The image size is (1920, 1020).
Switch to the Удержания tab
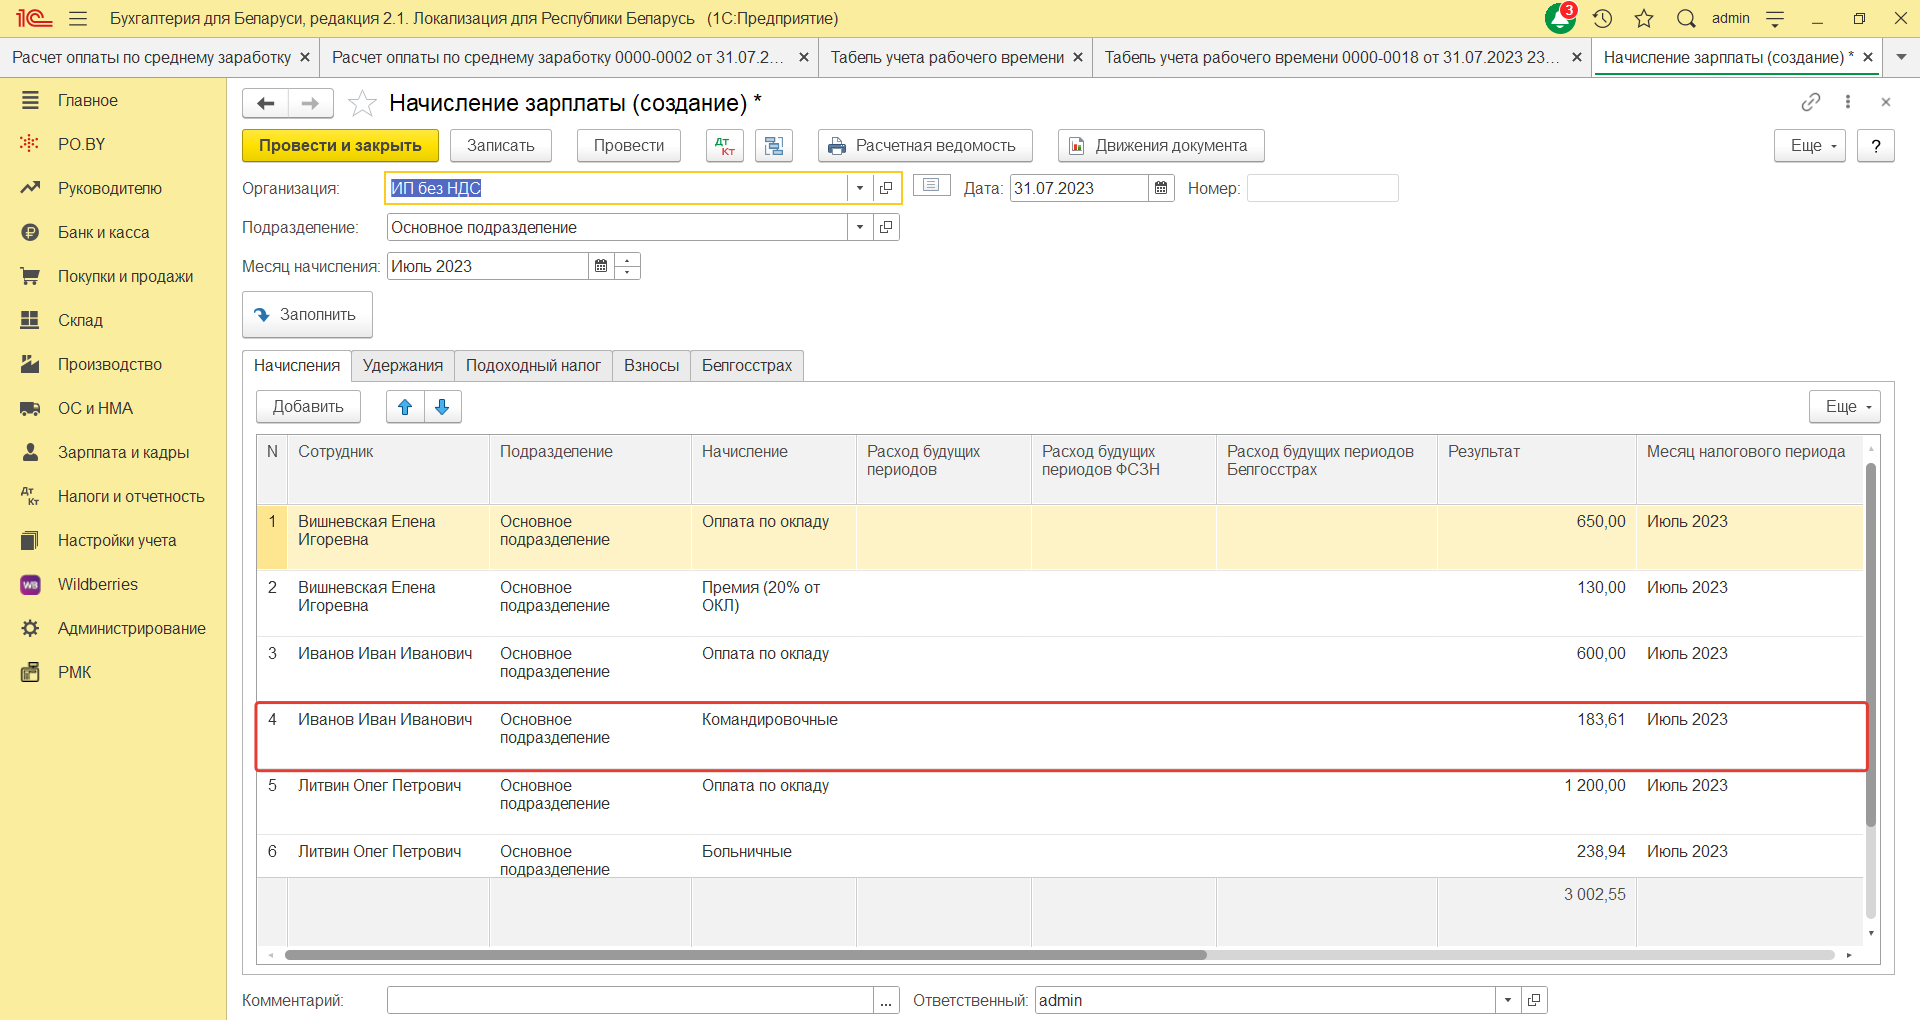coord(402,366)
